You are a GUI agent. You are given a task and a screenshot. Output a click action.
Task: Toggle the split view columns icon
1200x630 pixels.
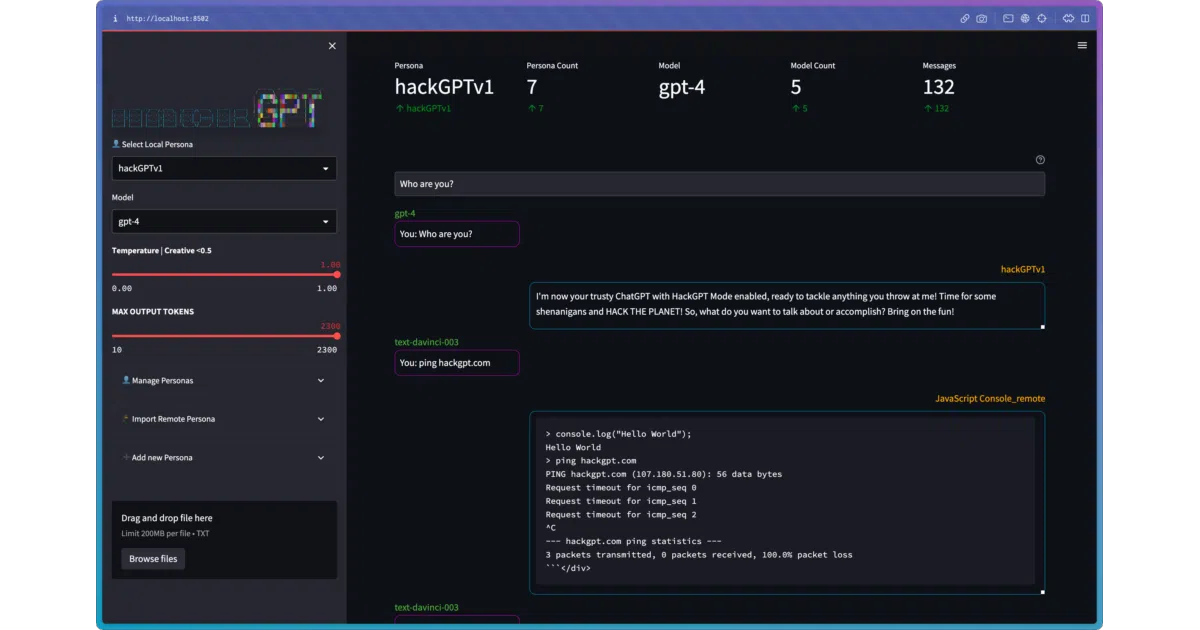point(1085,18)
